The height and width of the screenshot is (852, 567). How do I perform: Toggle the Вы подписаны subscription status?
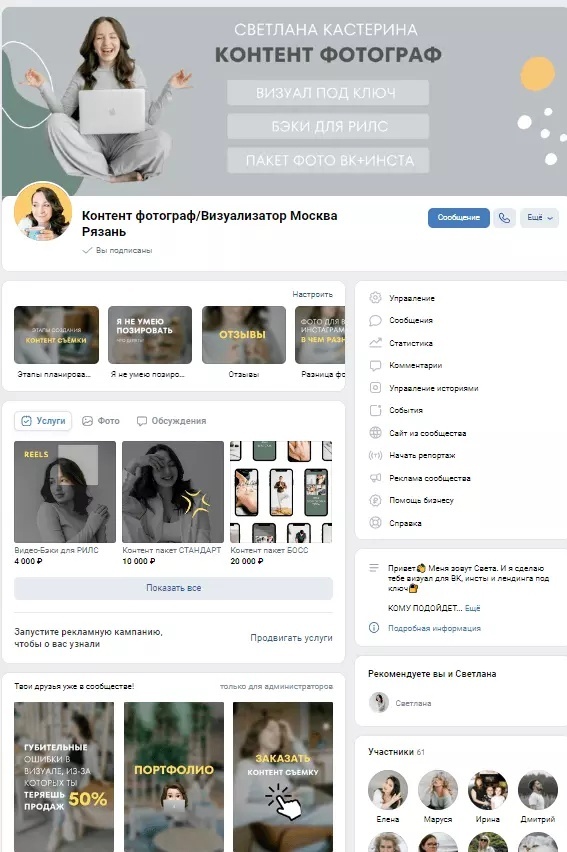[x=117, y=250]
